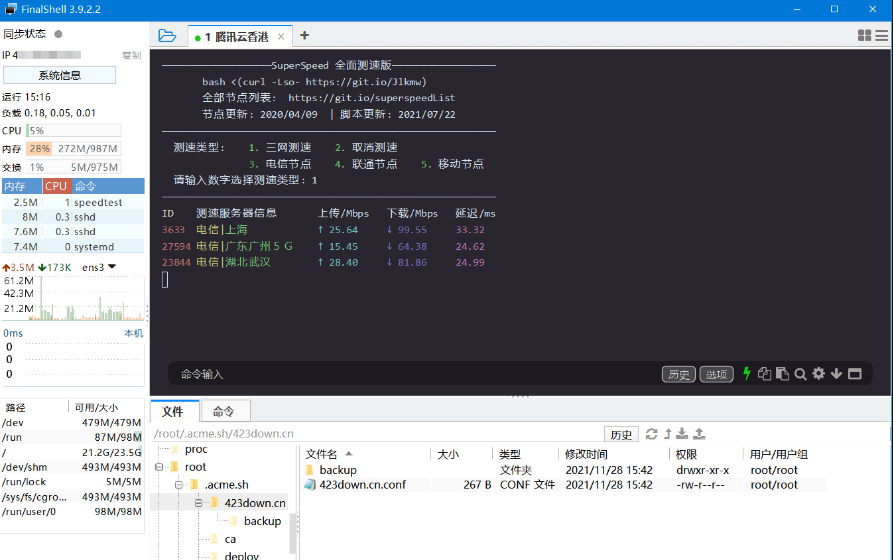This screenshot has height=560, width=893.
Task: Open the ens3 network interface dropdown
Action: pyautogui.click(x=112, y=267)
